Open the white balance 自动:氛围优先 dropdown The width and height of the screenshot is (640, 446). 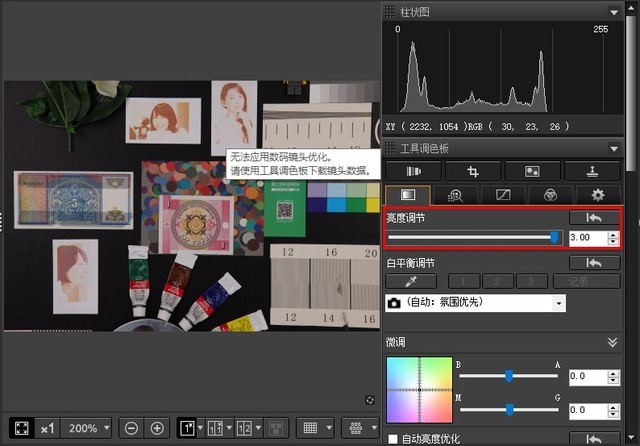point(476,303)
